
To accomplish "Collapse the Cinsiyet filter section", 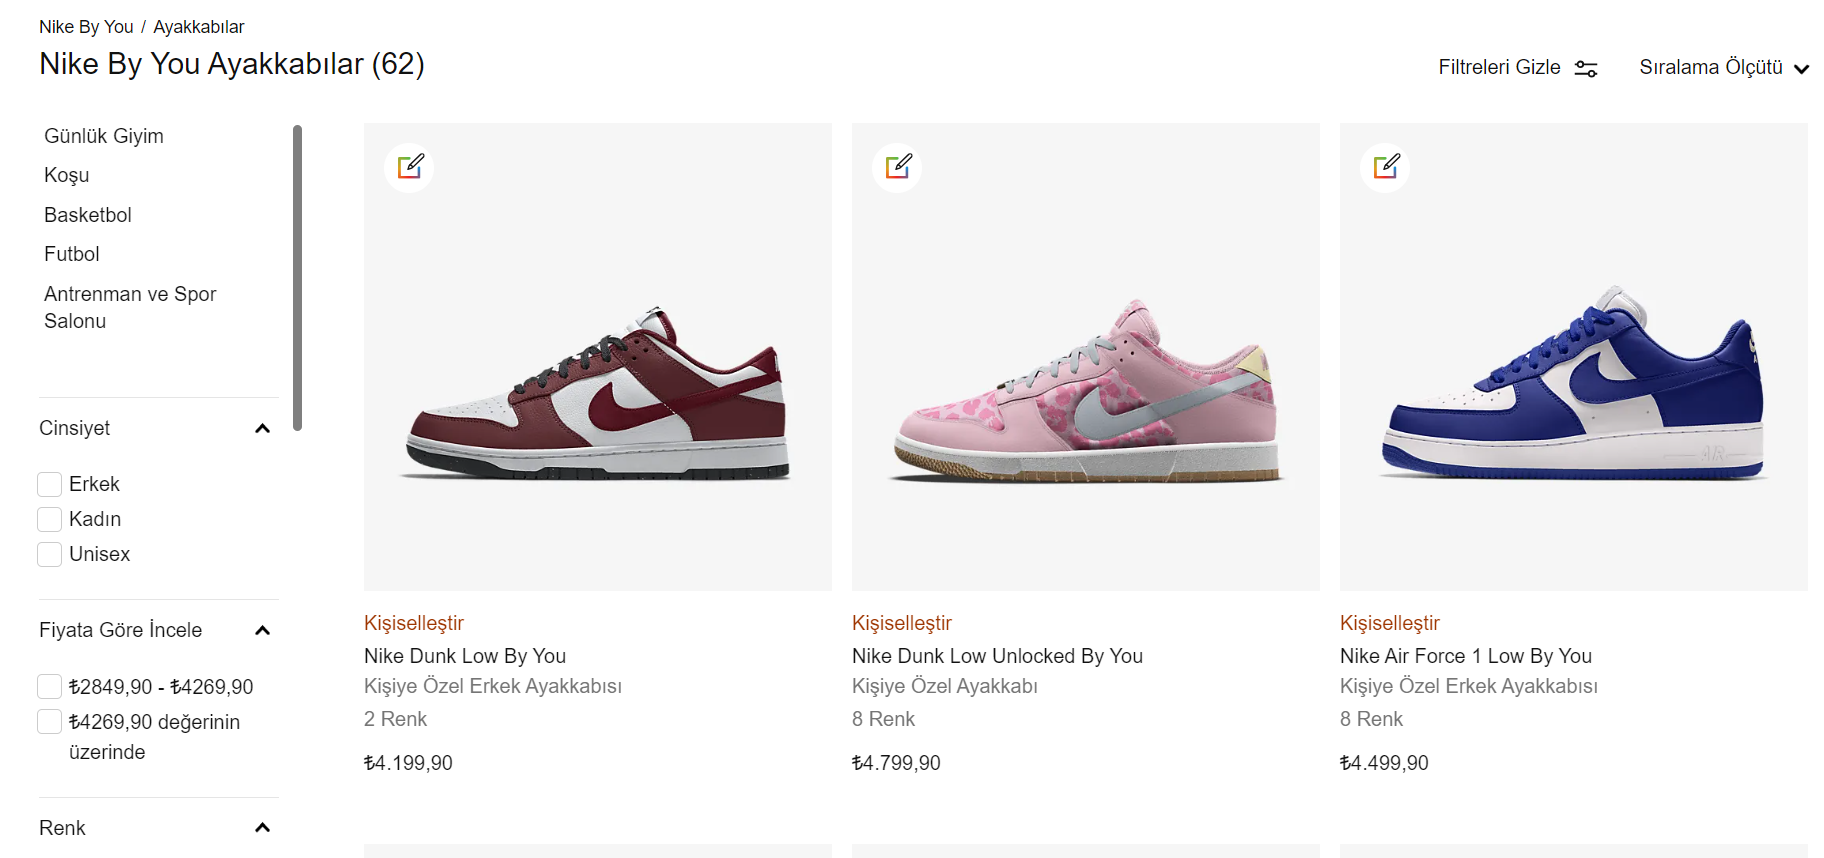I will coord(262,428).
